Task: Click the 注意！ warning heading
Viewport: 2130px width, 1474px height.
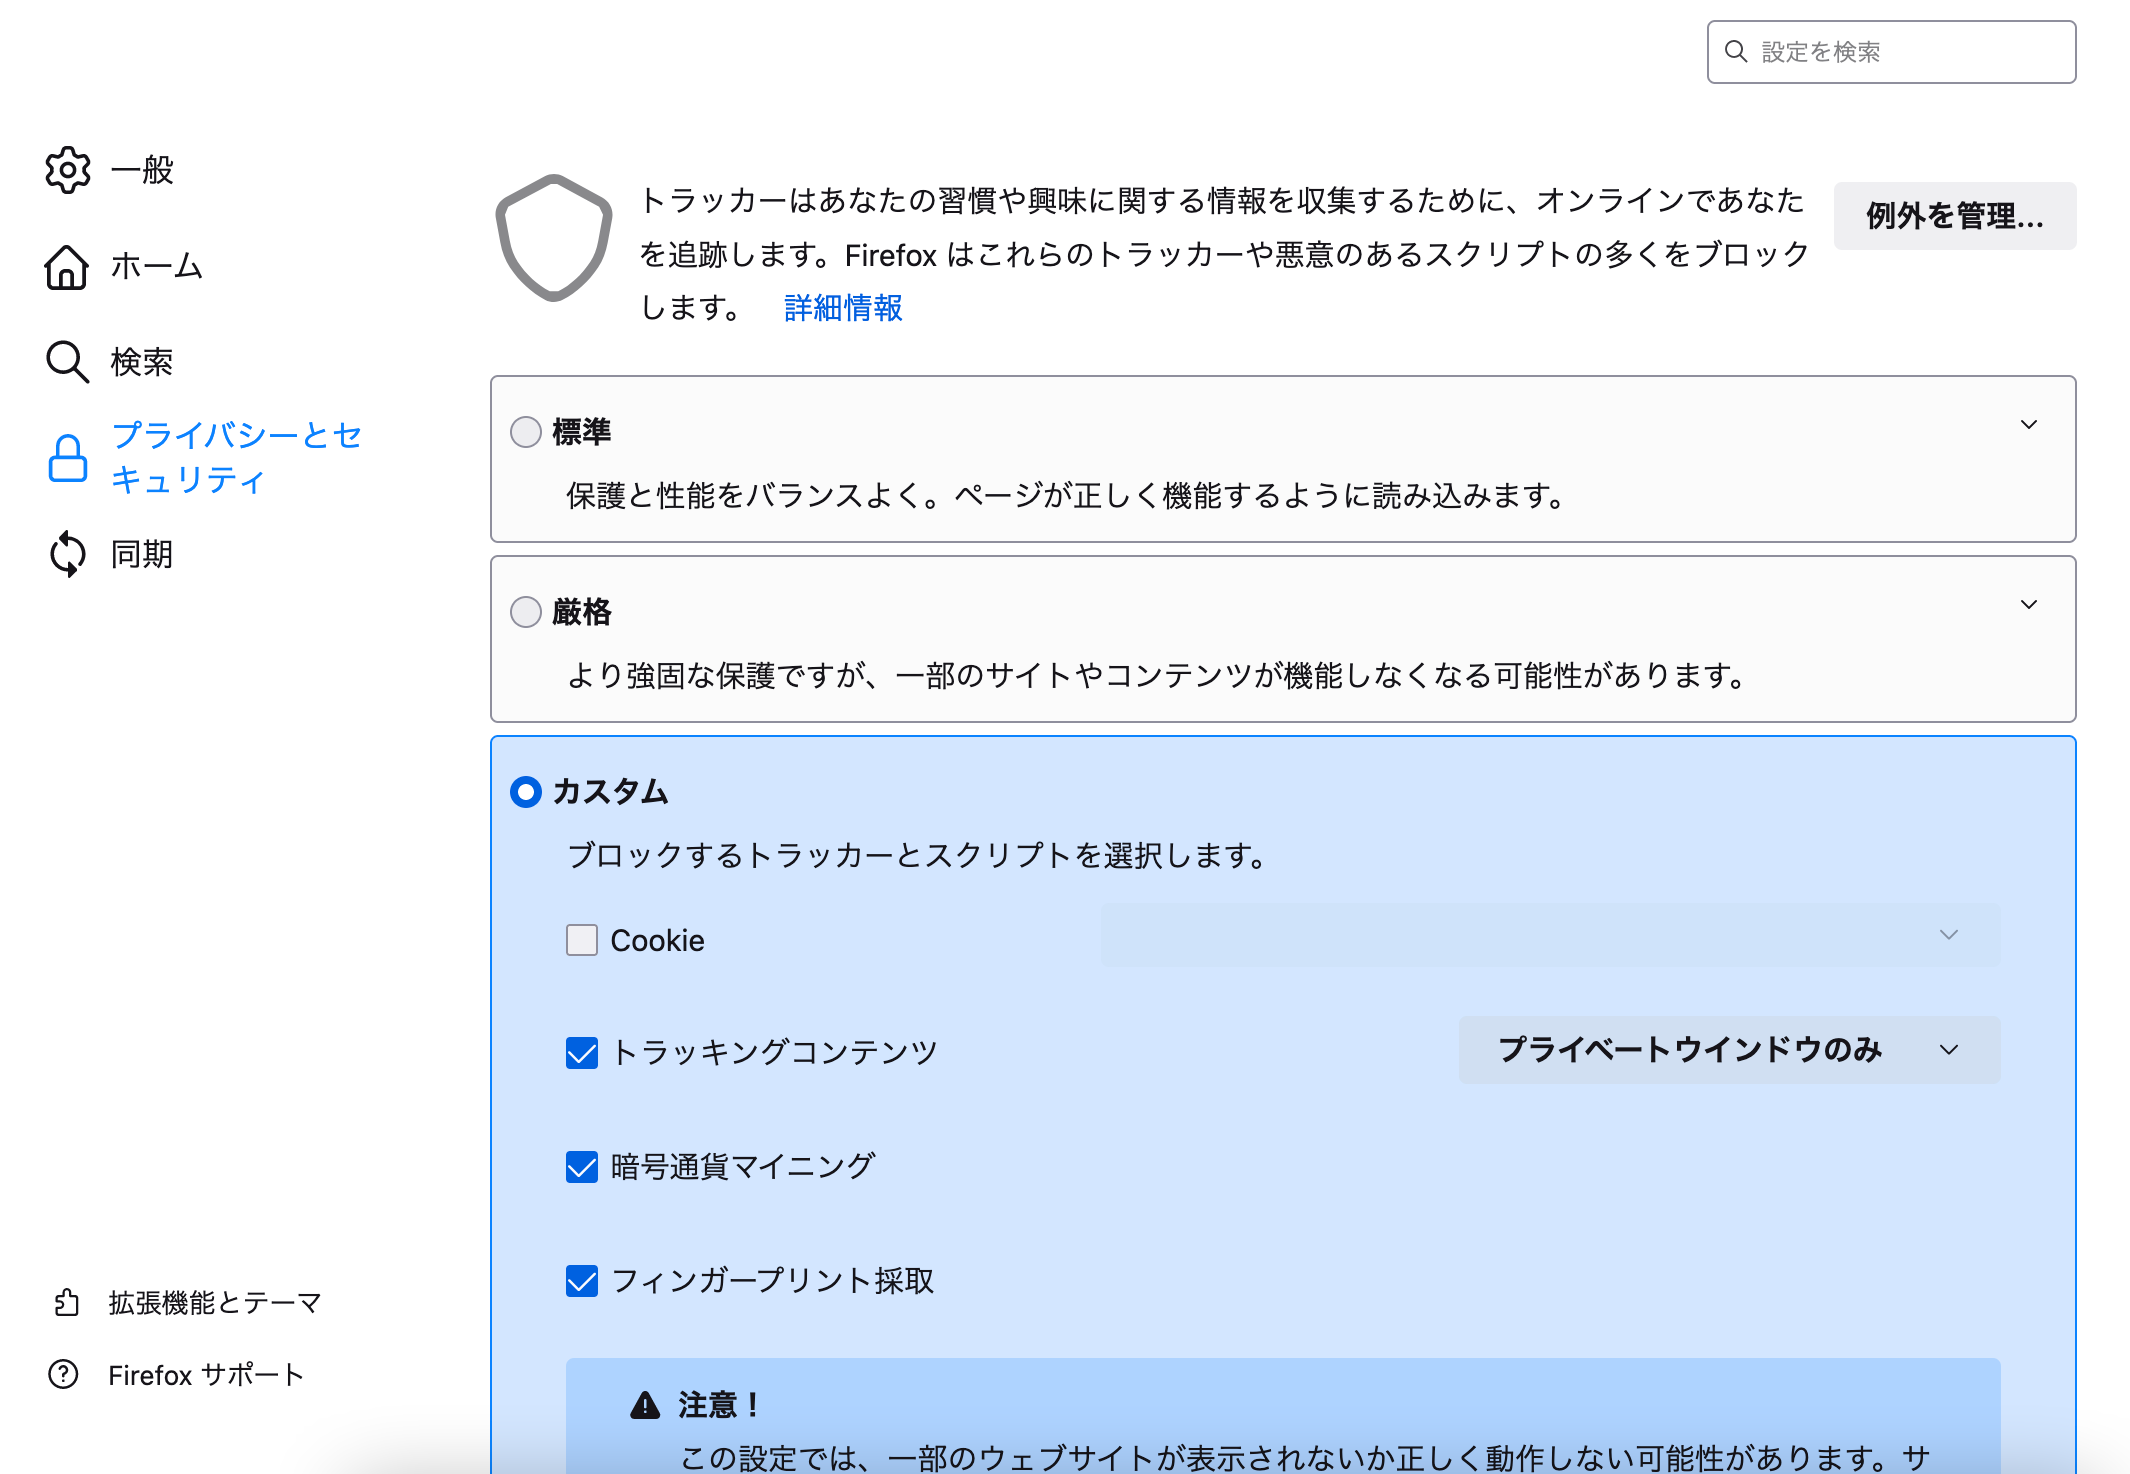Action: coord(719,1405)
